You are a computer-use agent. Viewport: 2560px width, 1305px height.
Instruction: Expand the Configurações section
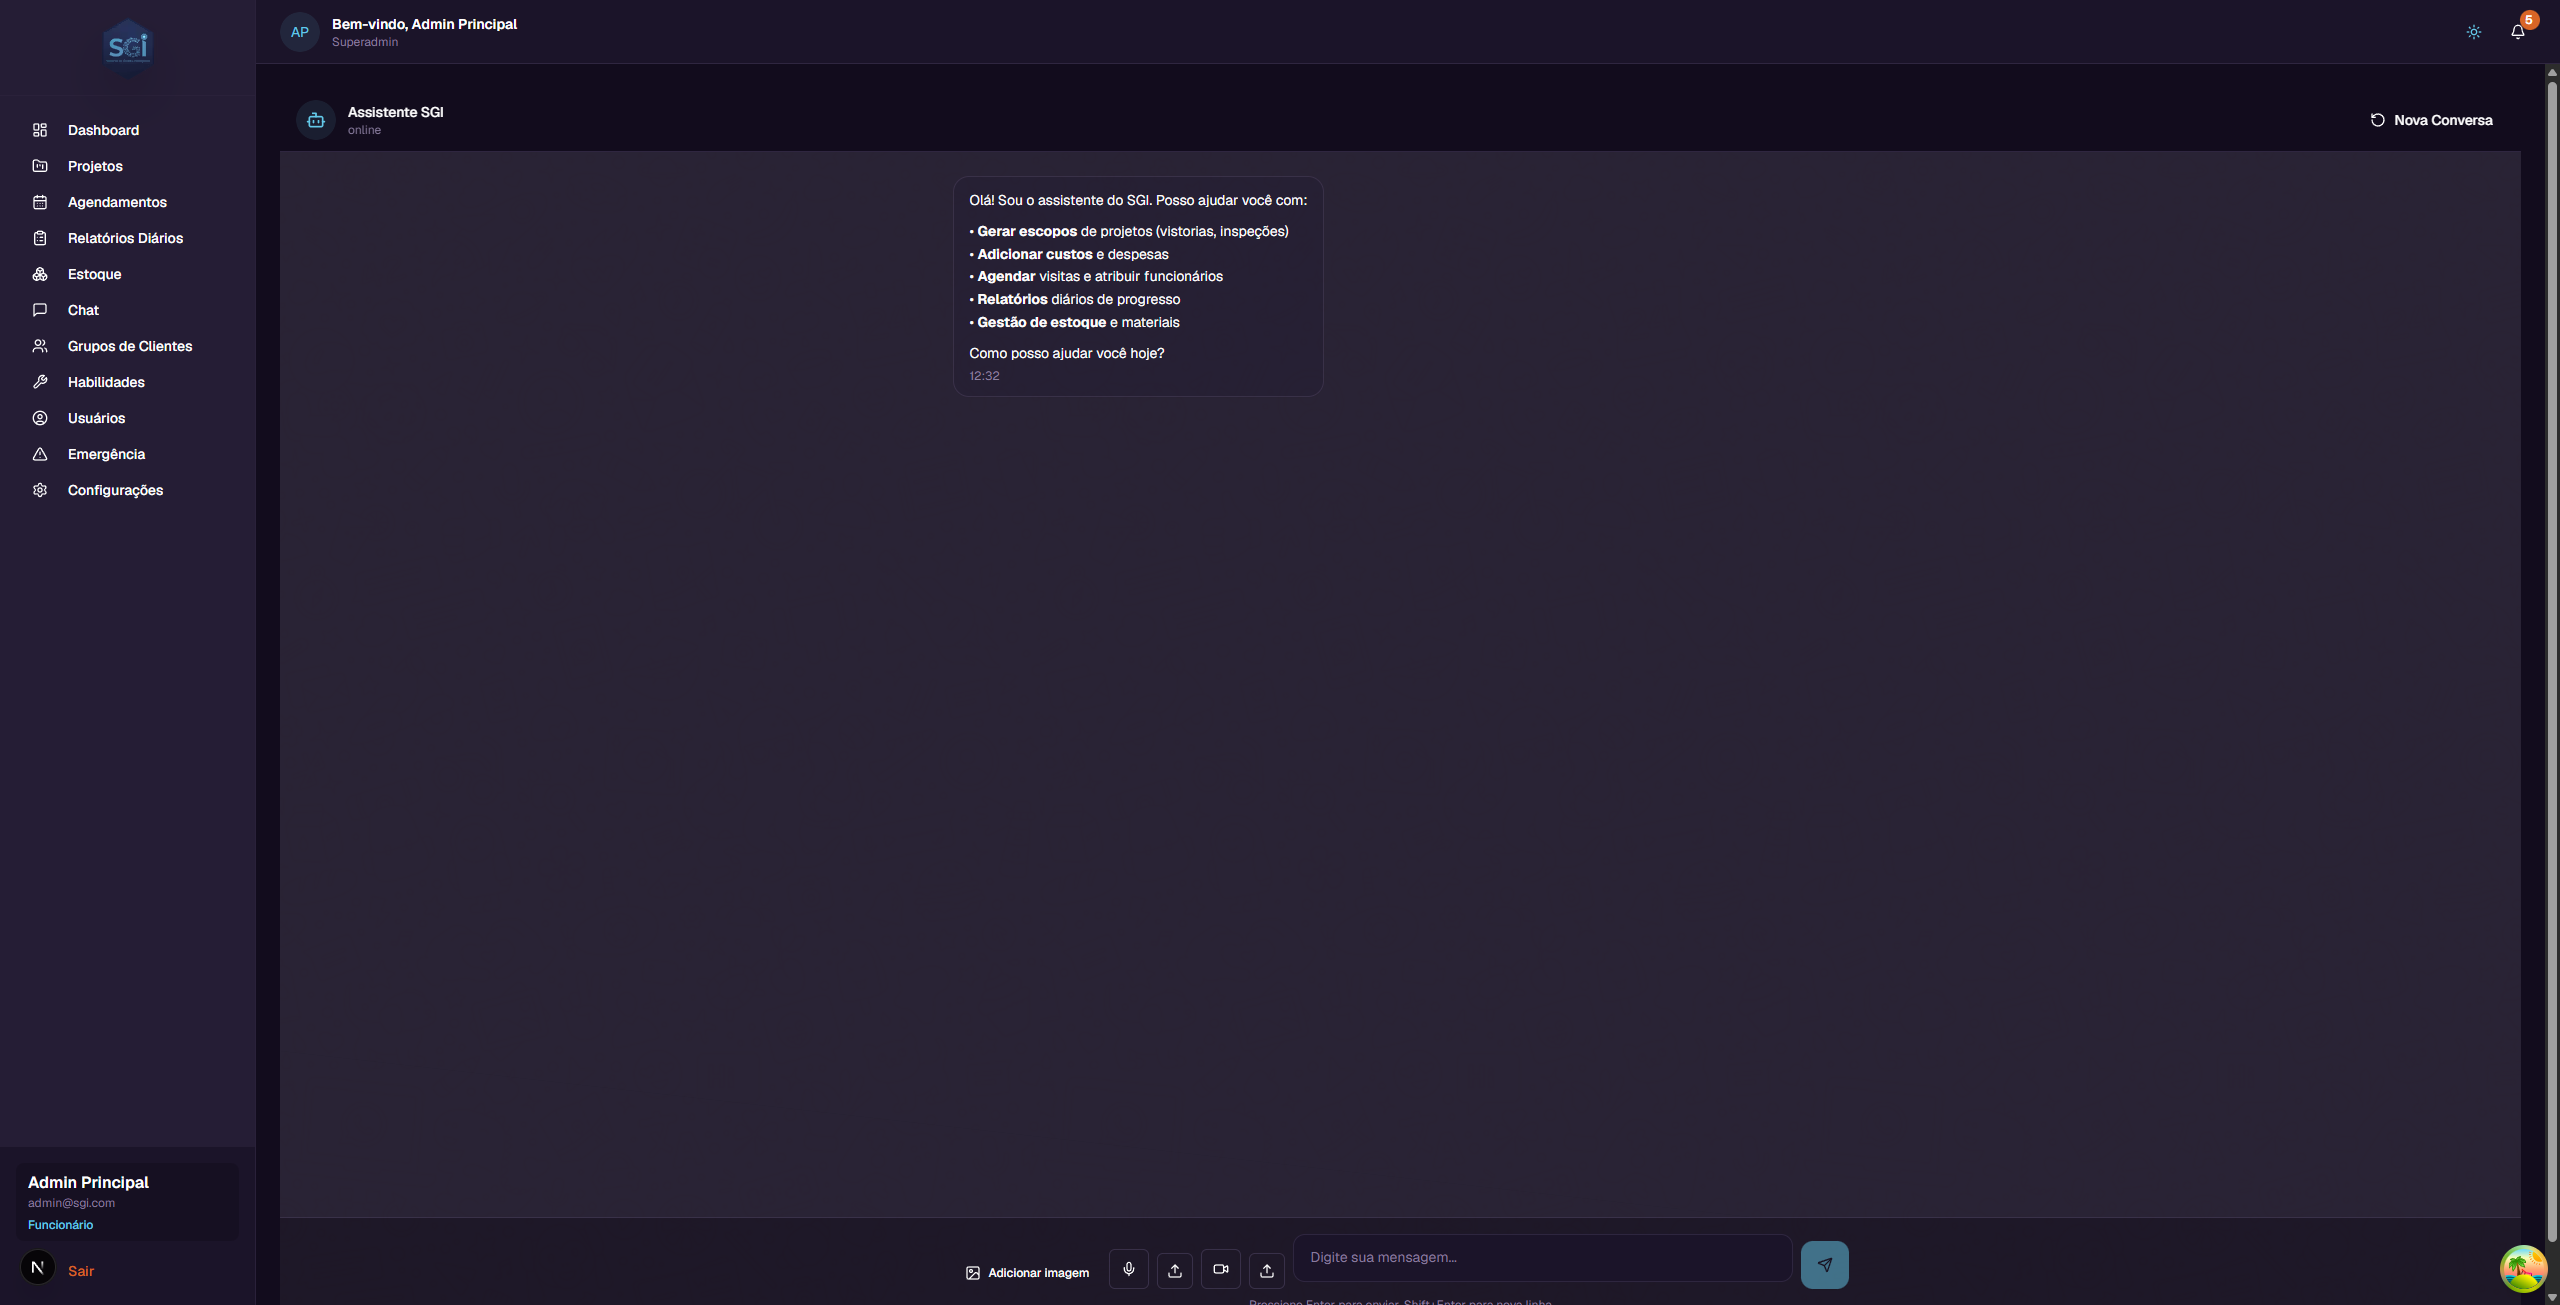click(115, 490)
